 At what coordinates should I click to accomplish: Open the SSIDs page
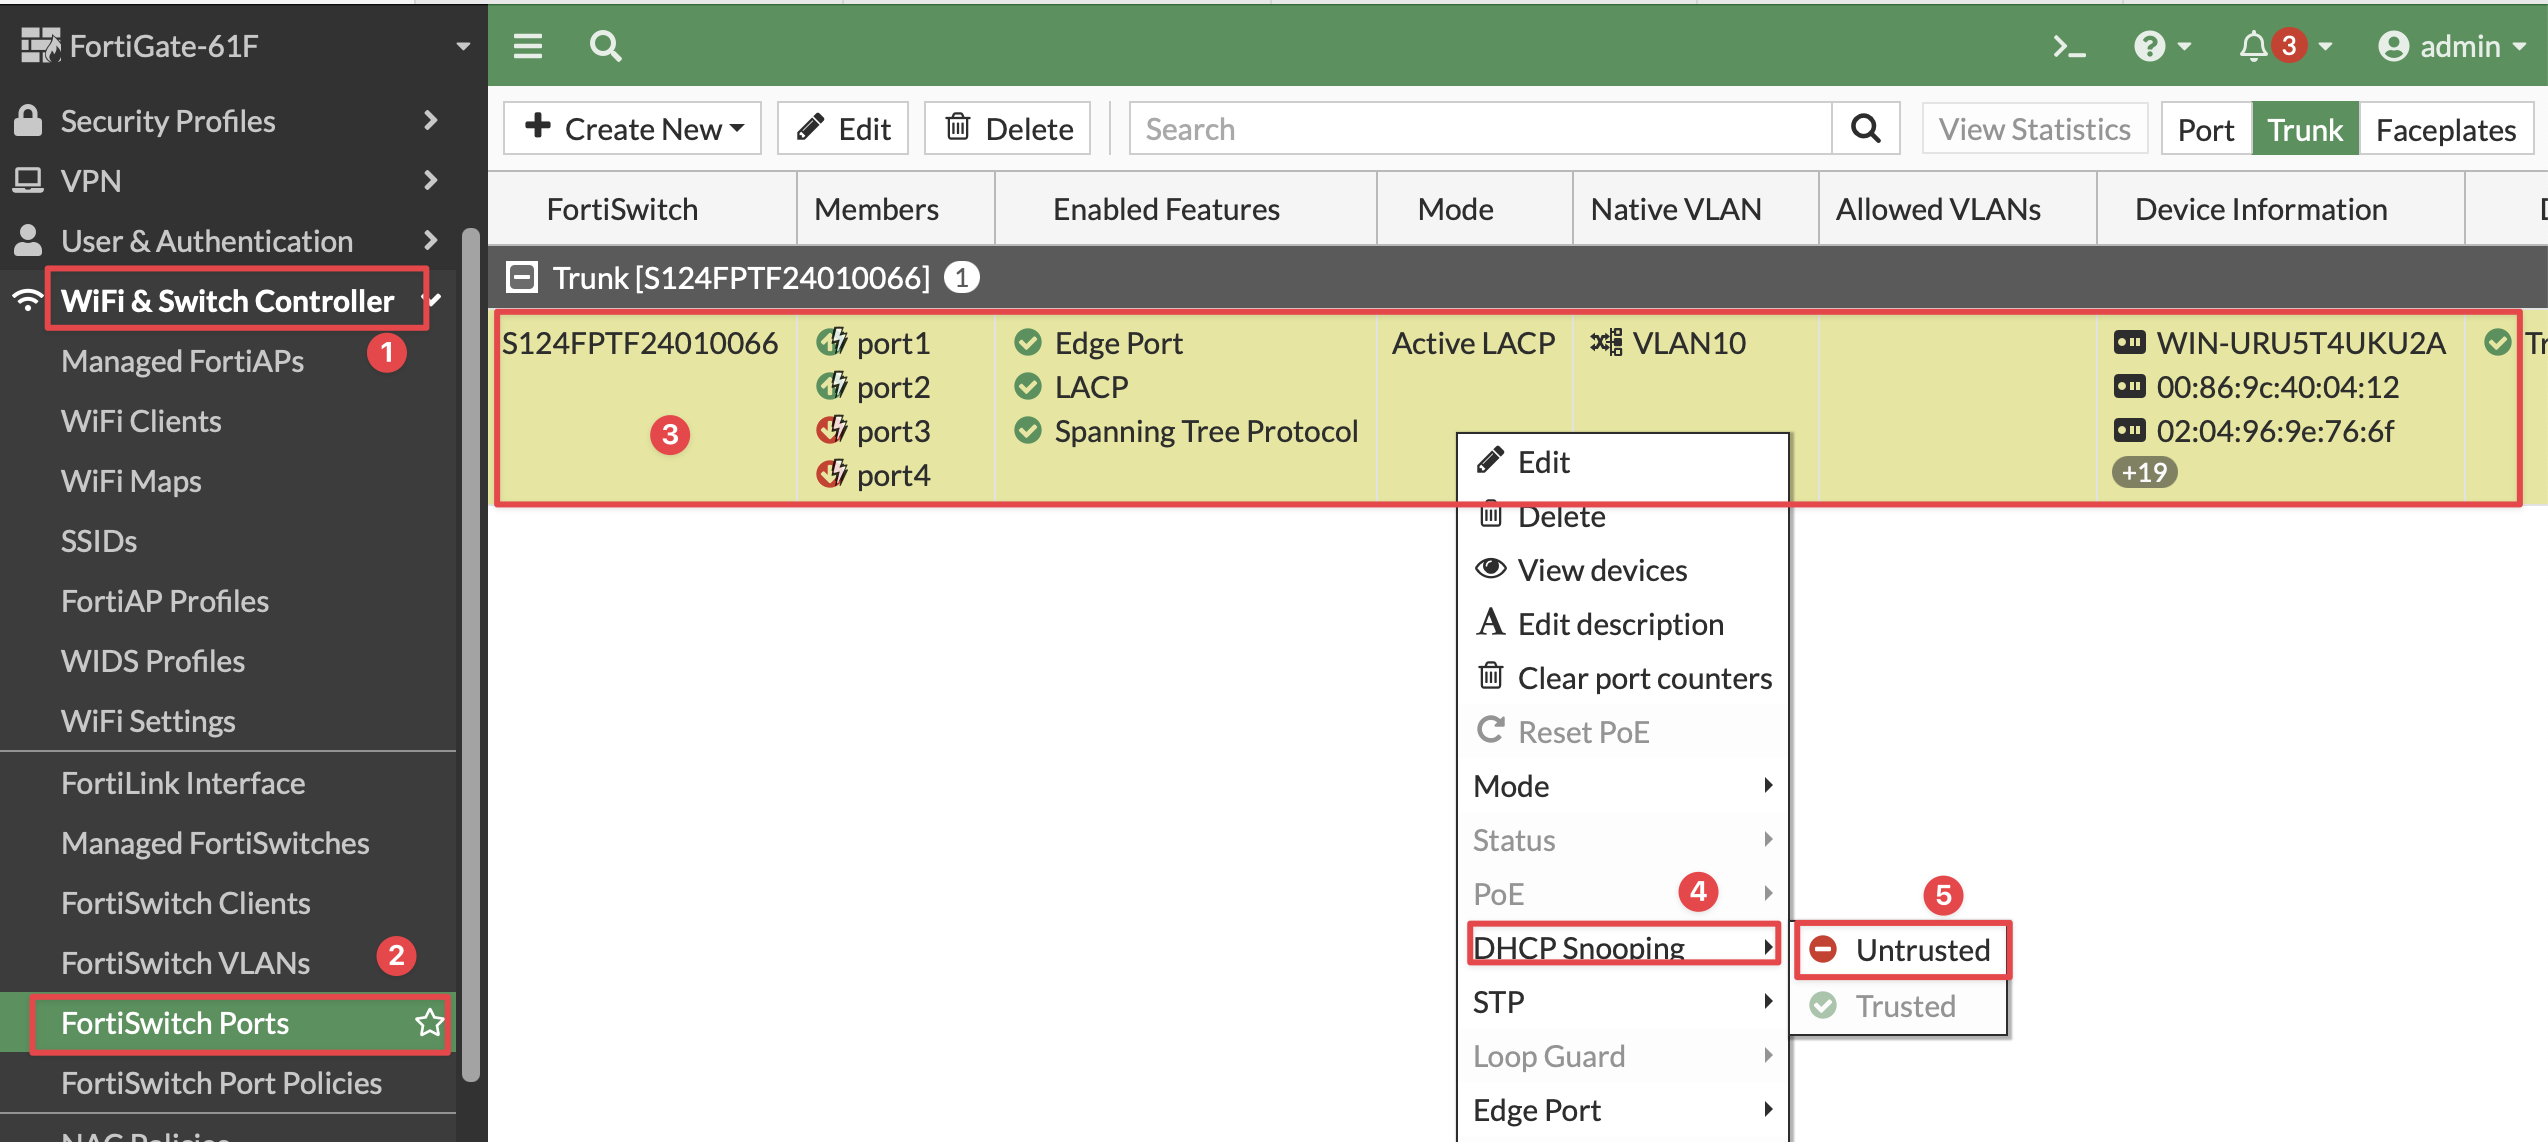[99, 541]
